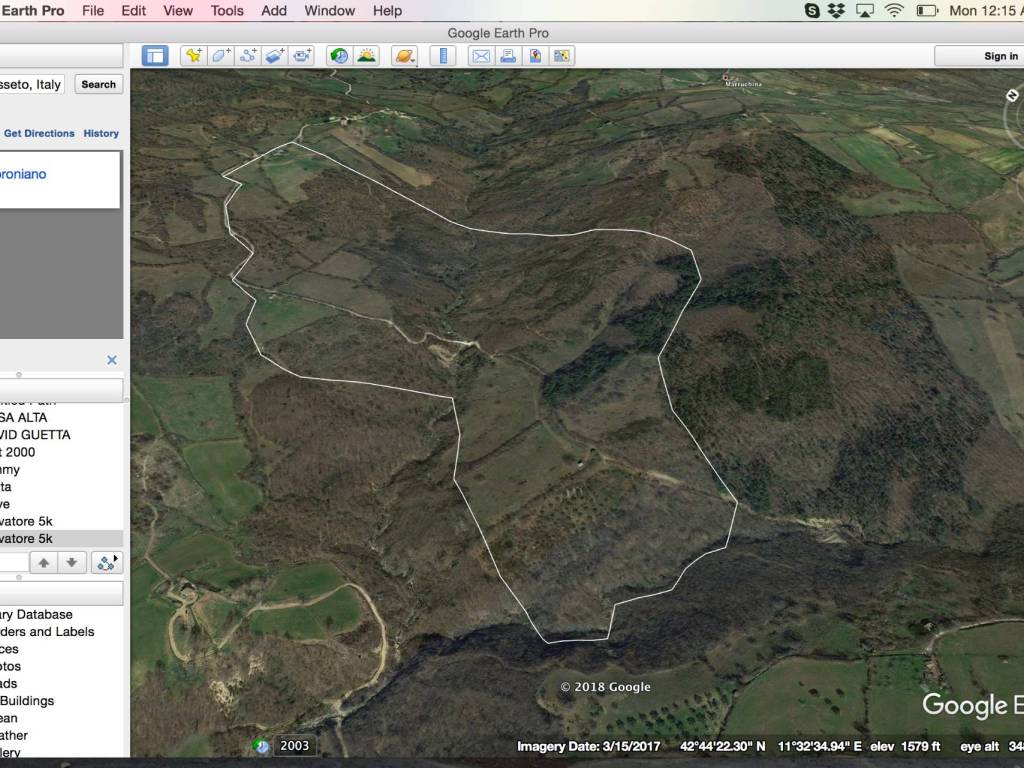Click the Record a Tour camera icon
The height and width of the screenshot is (768, 1024).
[302, 56]
